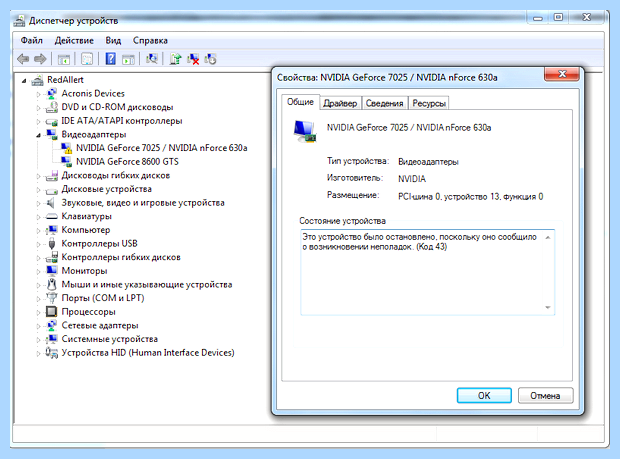Click the Properties sheet toolbar icon
The image size is (620, 459).
pyautogui.click(x=87, y=59)
